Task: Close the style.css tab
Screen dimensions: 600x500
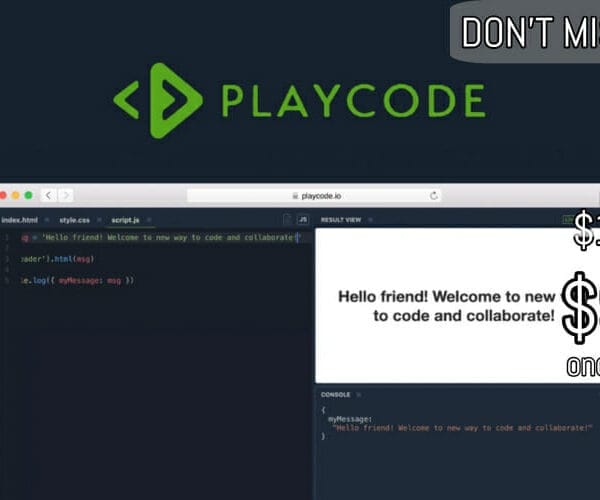Action: [99, 220]
